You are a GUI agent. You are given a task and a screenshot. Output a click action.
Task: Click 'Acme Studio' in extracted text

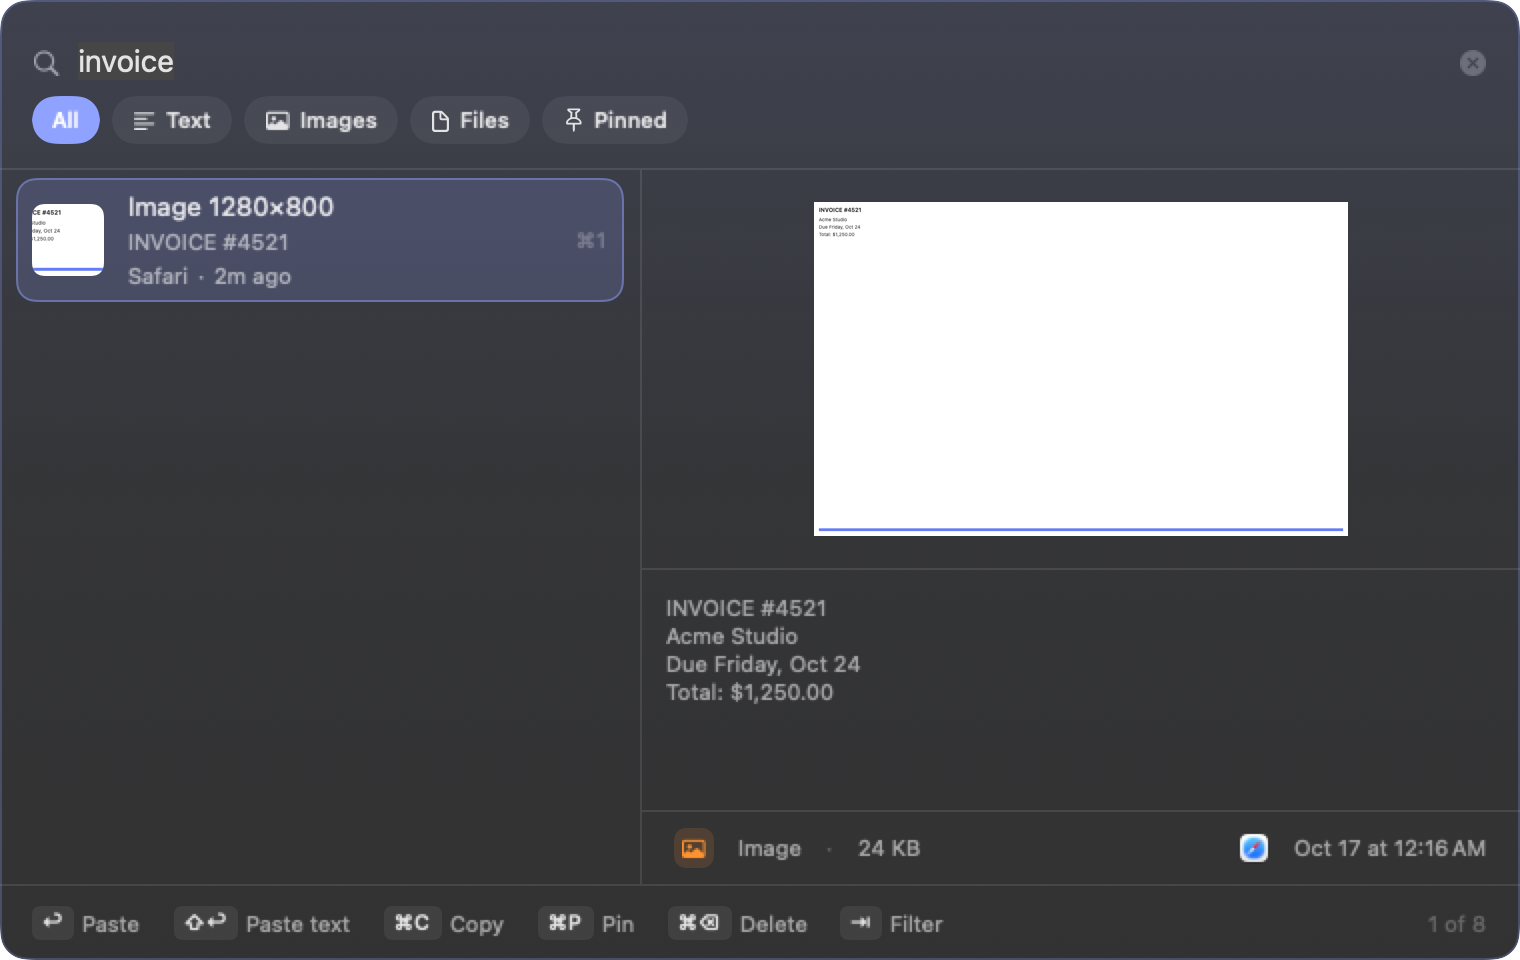click(732, 636)
